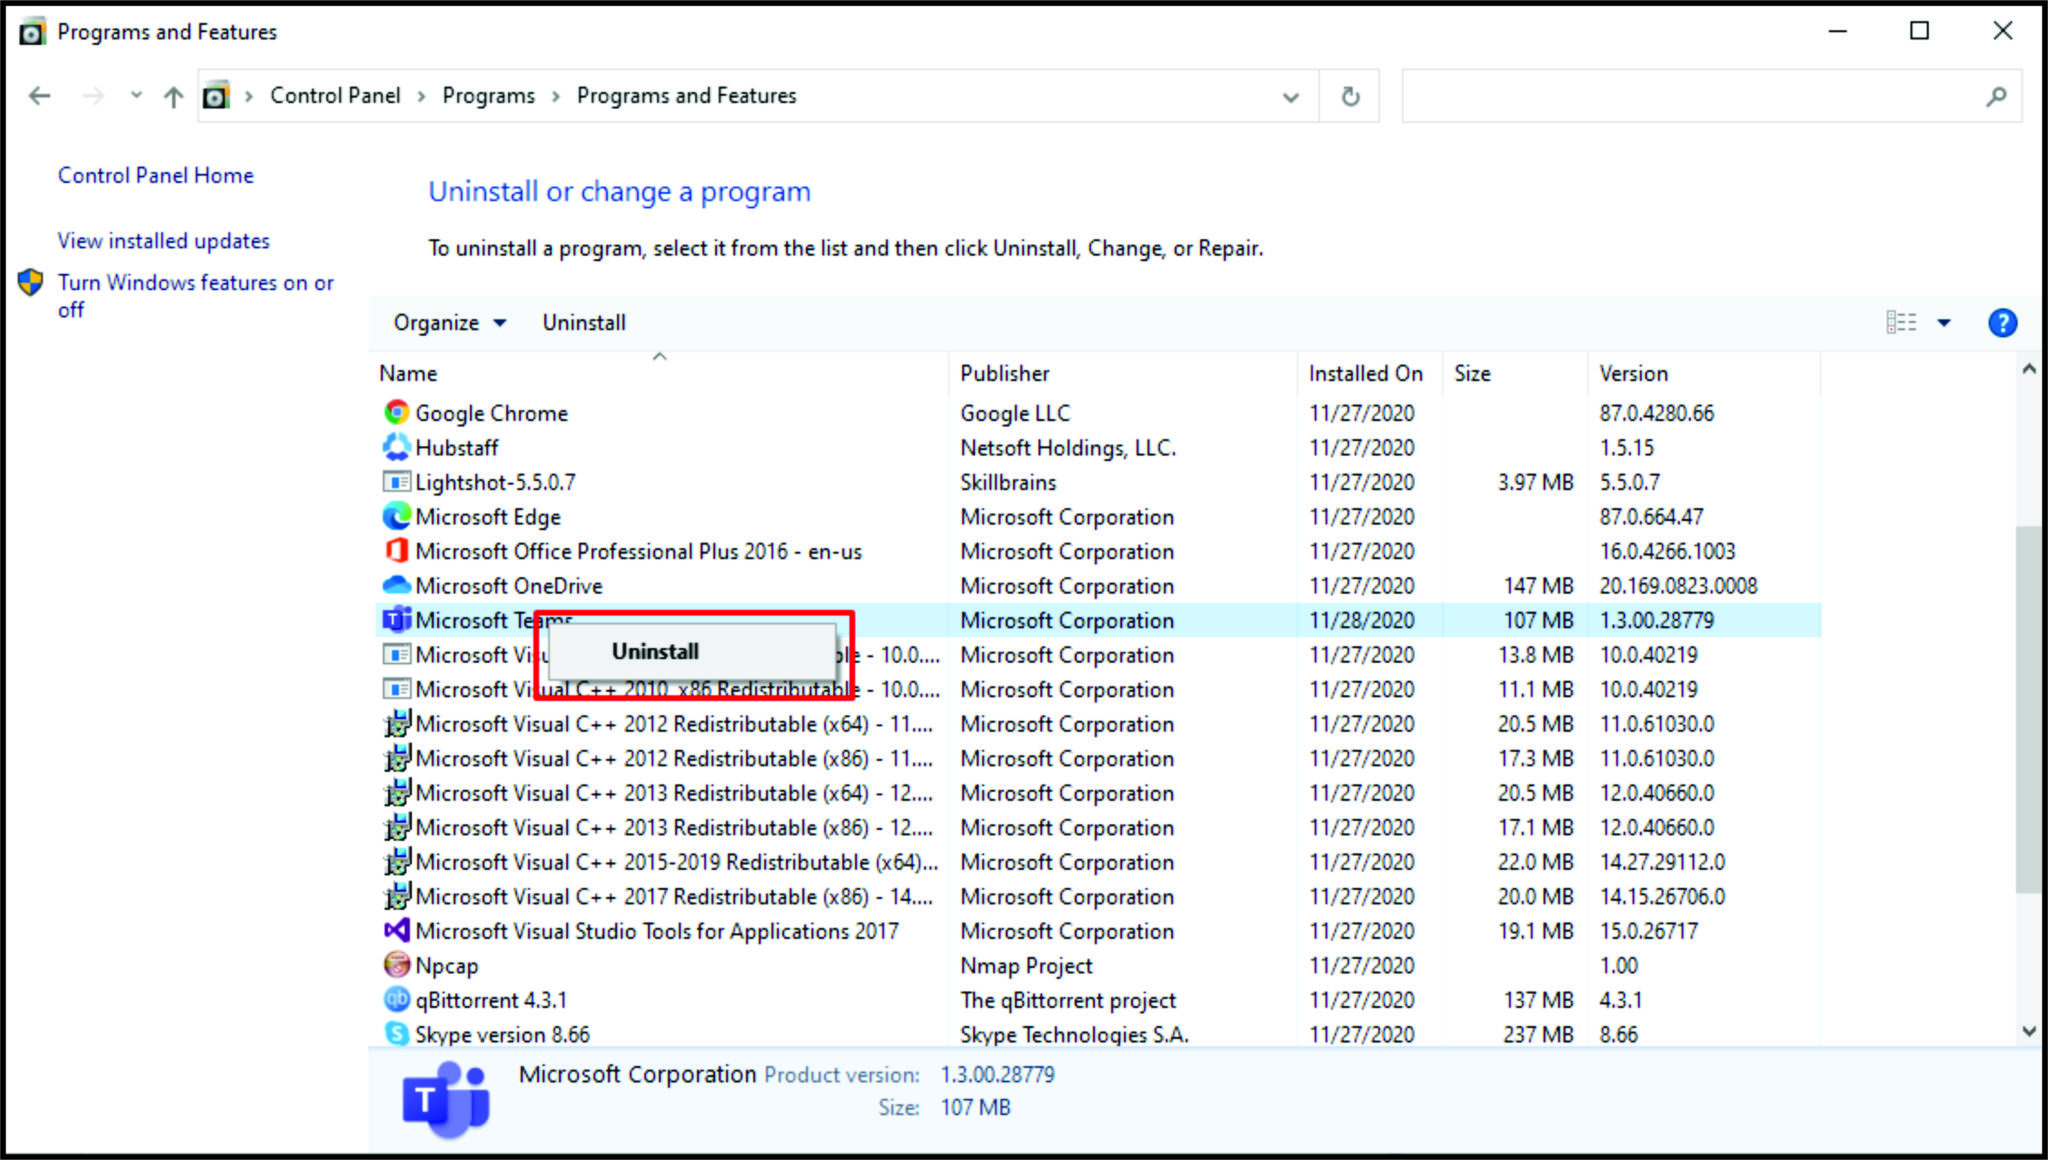Click the Npcap icon
2048x1160 pixels.
[397, 965]
